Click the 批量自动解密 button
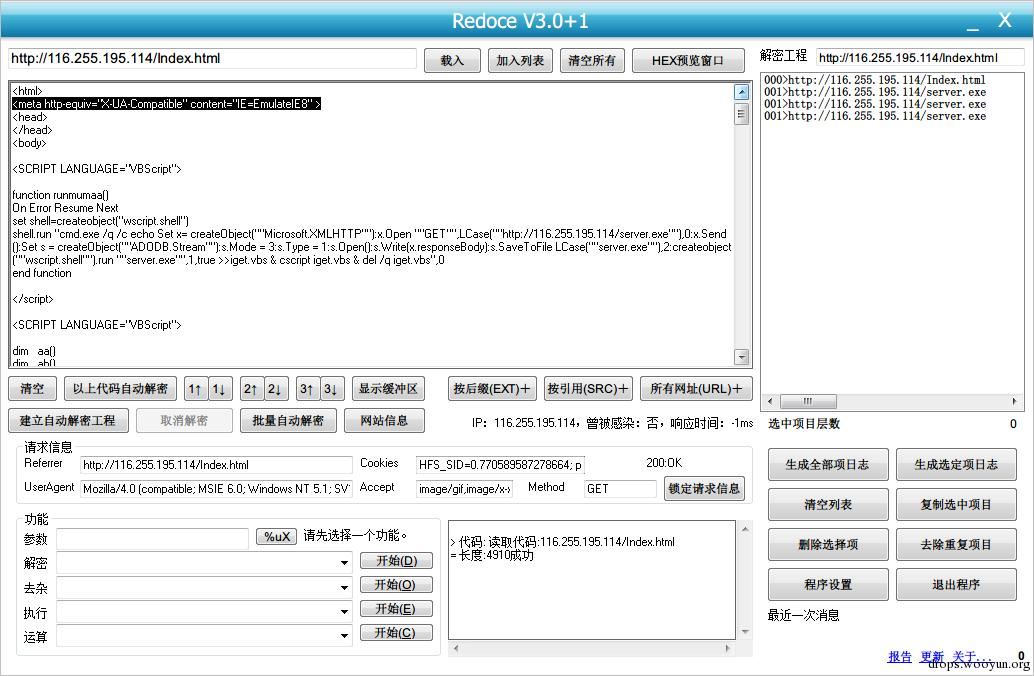The height and width of the screenshot is (676, 1034). click(288, 420)
